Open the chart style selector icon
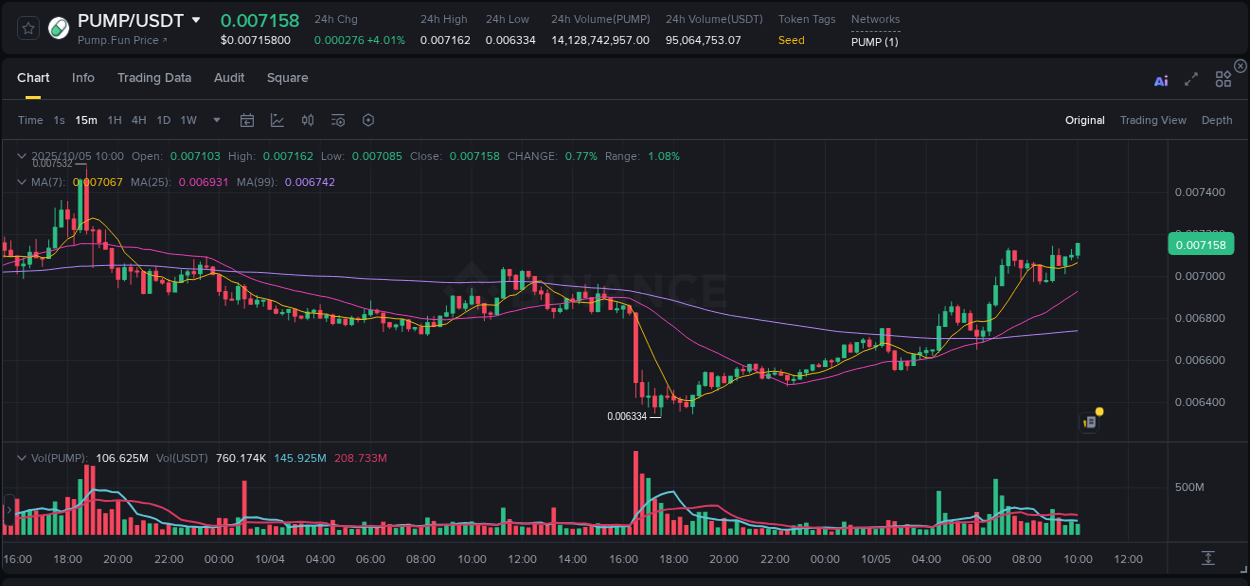The image size is (1250, 586). [x=277, y=120]
